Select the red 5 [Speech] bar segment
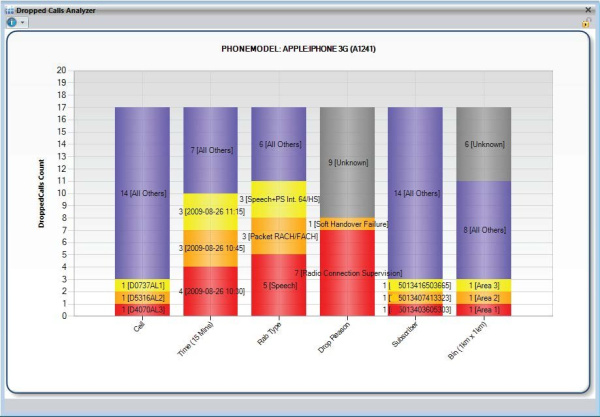Viewport: 600px width, 417px height. [279, 285]
